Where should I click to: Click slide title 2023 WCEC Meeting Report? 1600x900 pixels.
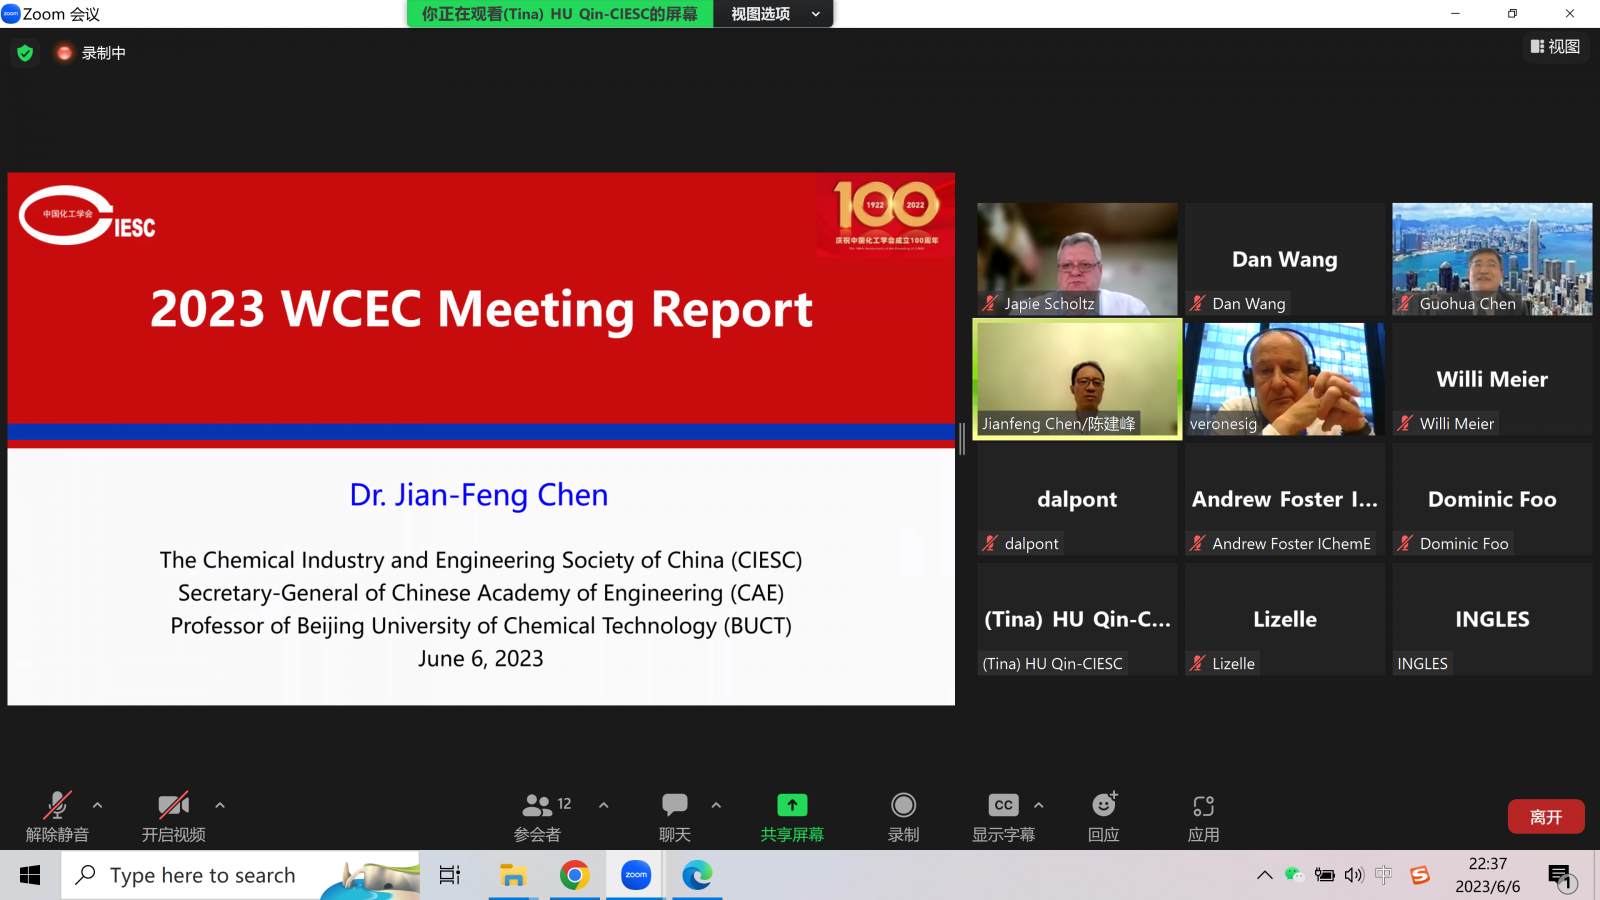coord(481,308)
